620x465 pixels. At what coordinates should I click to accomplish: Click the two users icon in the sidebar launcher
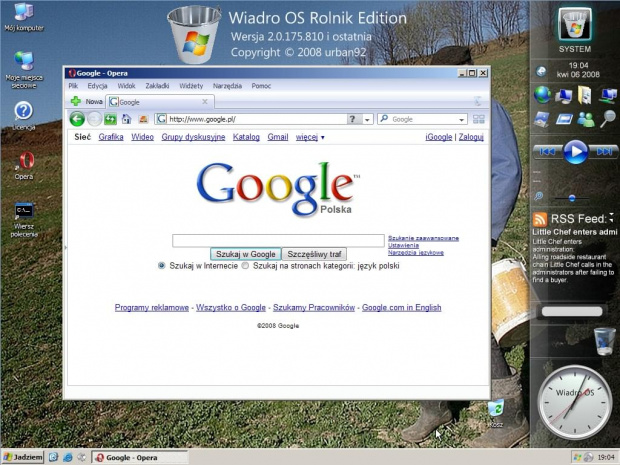(x=586, y=119)
